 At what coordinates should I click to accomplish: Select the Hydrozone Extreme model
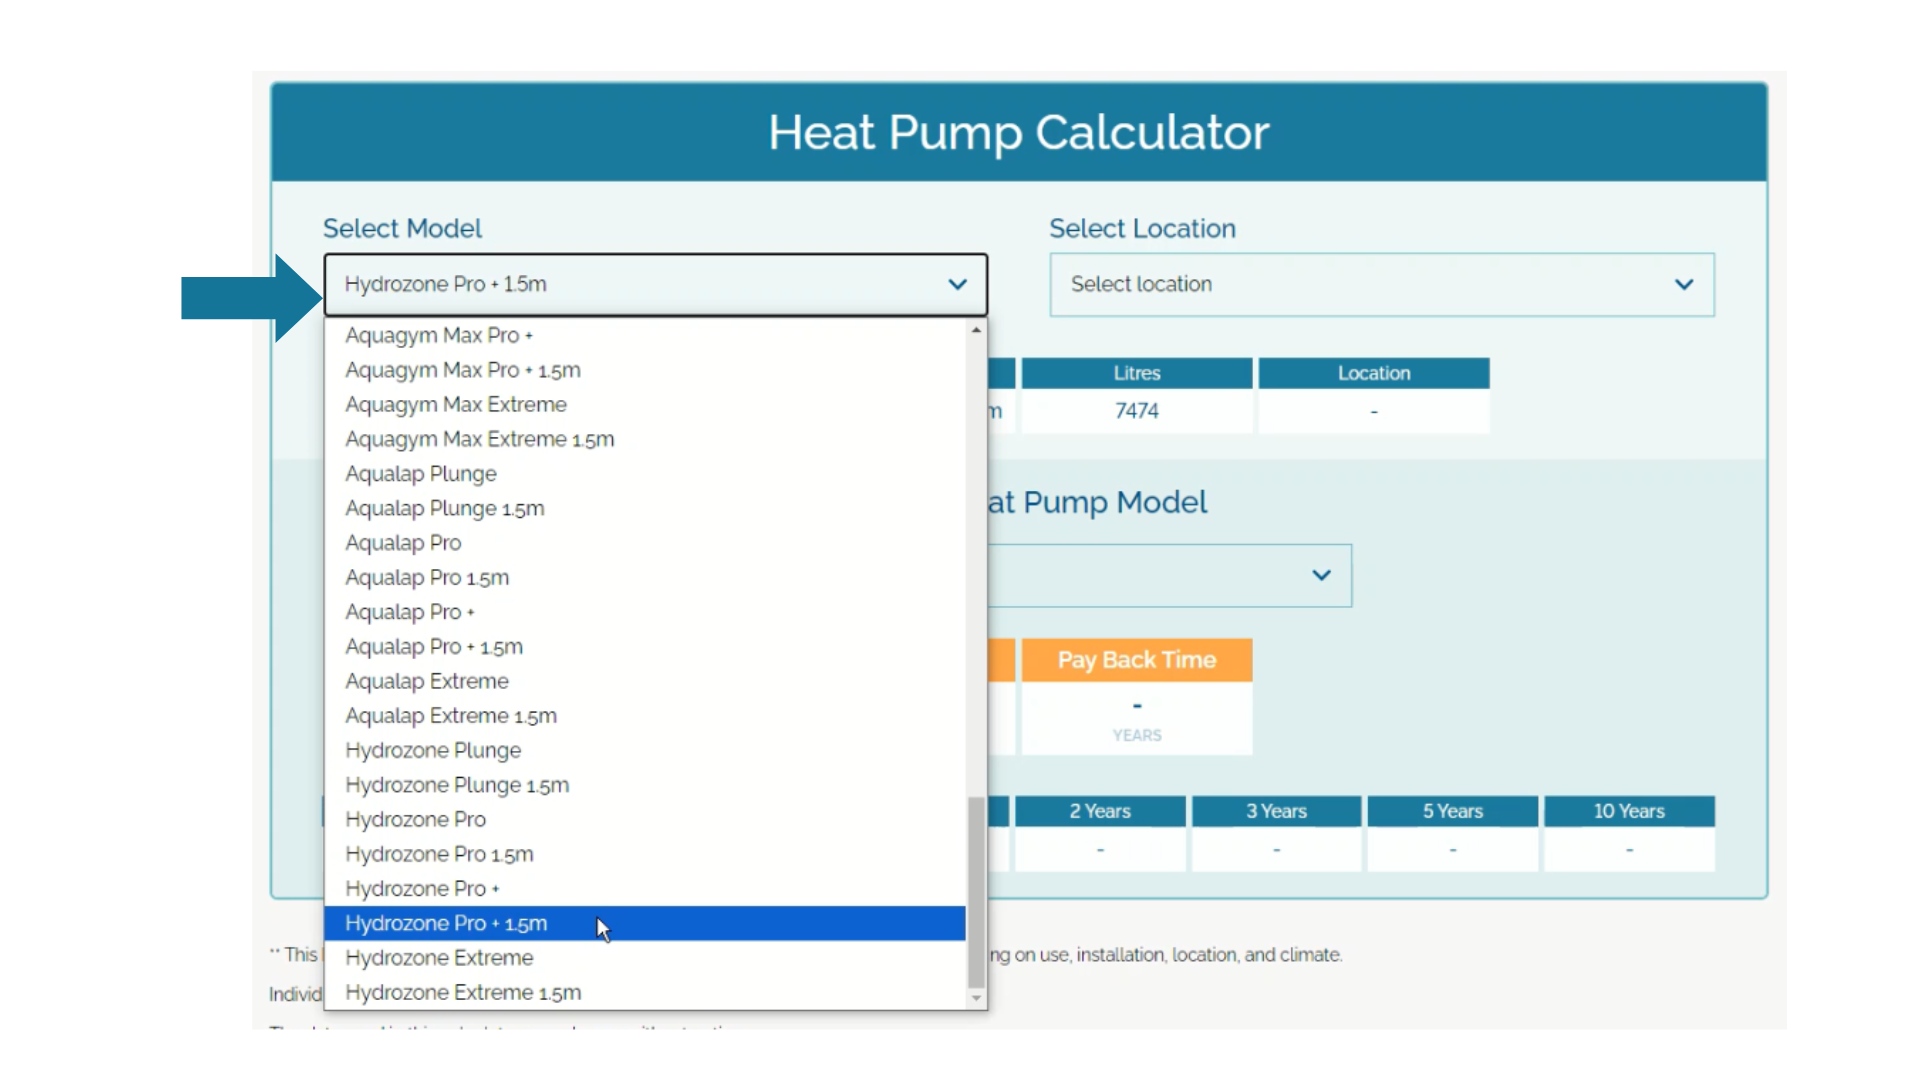[x=438, y=957]
